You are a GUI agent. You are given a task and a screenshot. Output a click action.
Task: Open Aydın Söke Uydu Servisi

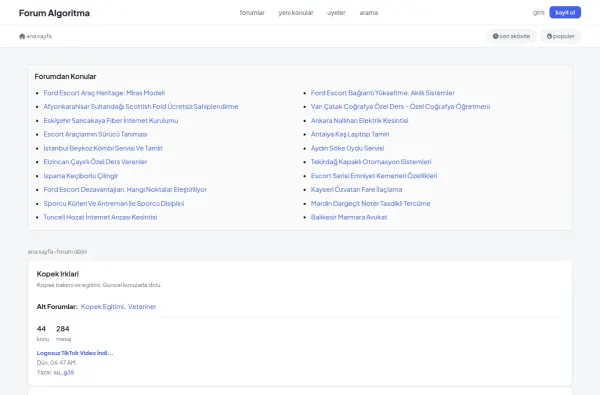coord(347,148)
